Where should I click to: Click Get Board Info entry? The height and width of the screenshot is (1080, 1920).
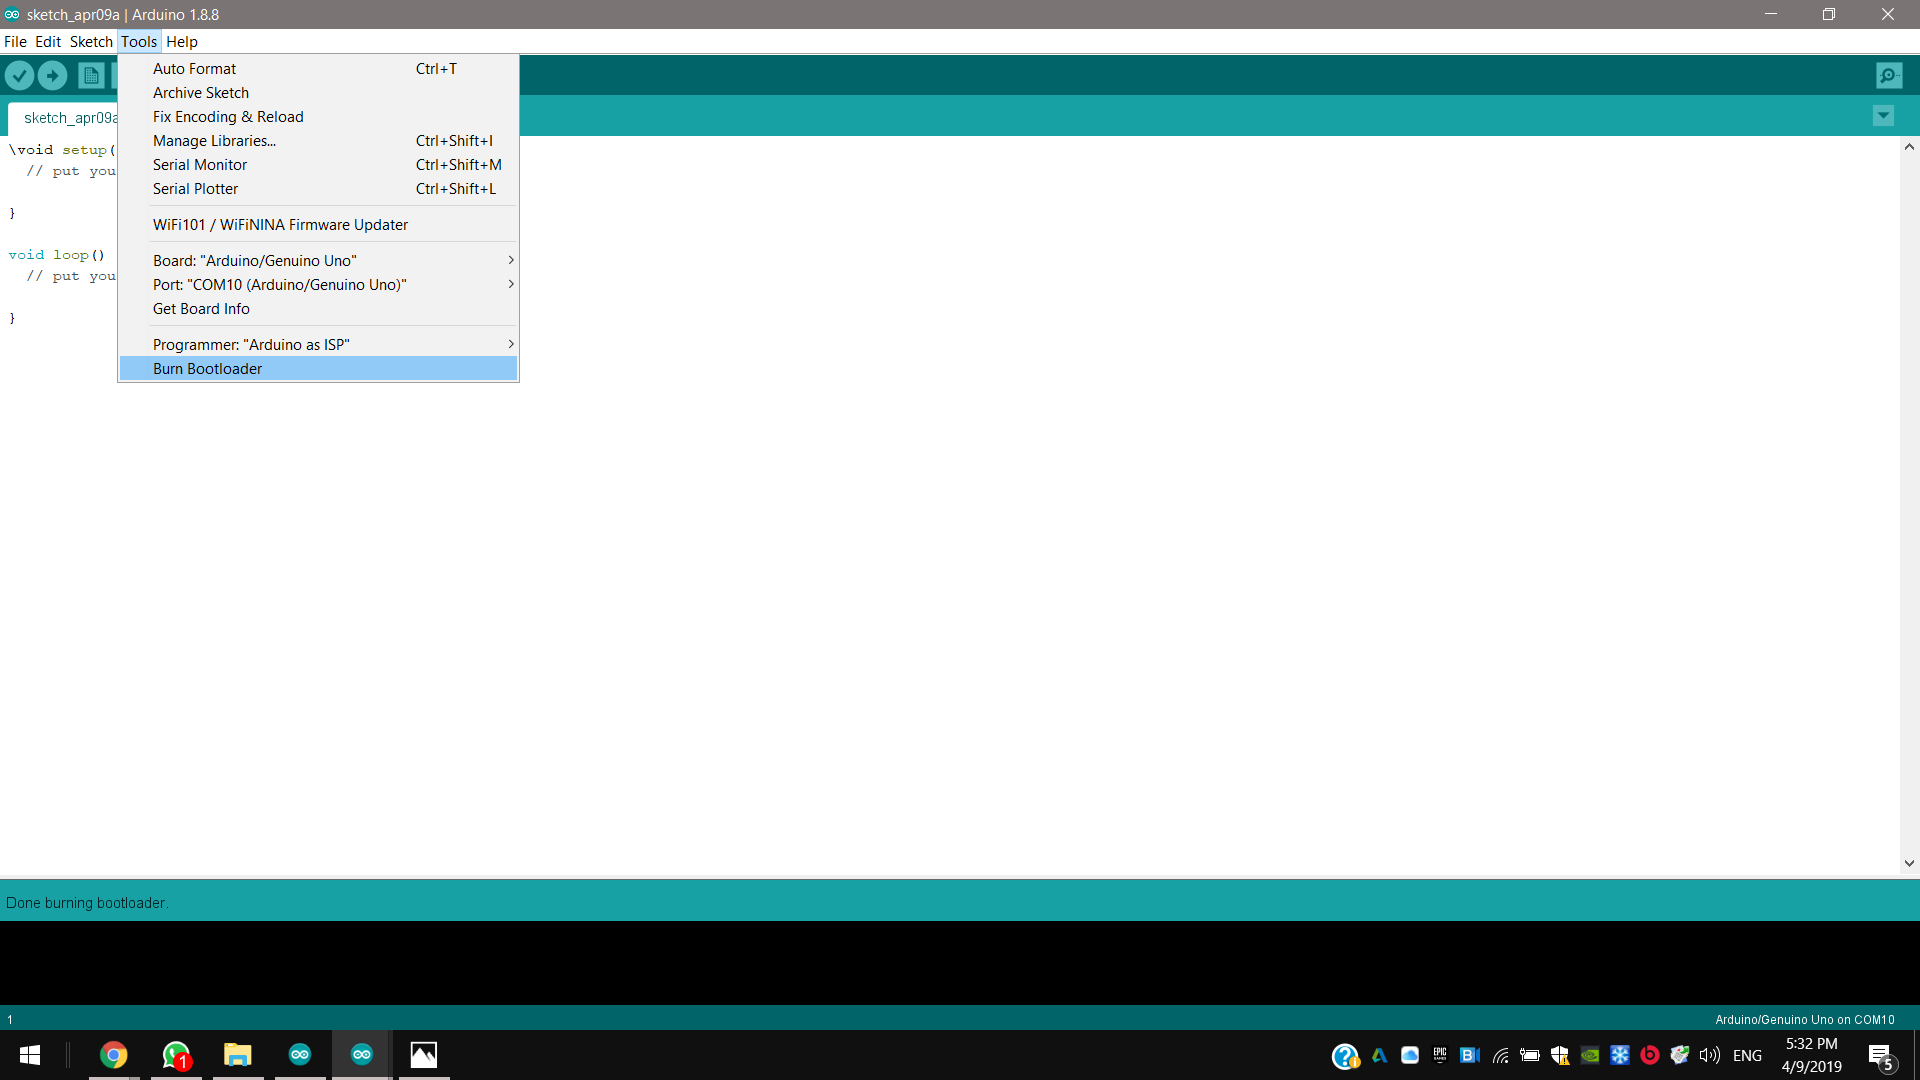[x=201, y=308]
